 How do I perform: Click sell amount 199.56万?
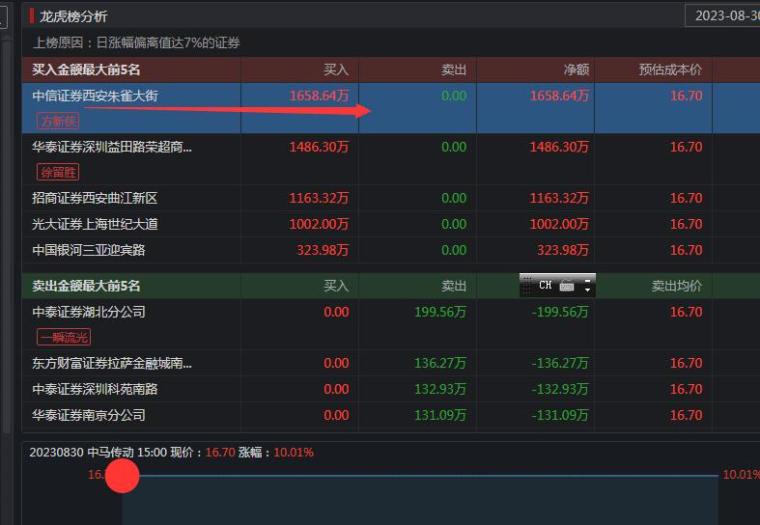pyautogui.click(x=441, y=312)
